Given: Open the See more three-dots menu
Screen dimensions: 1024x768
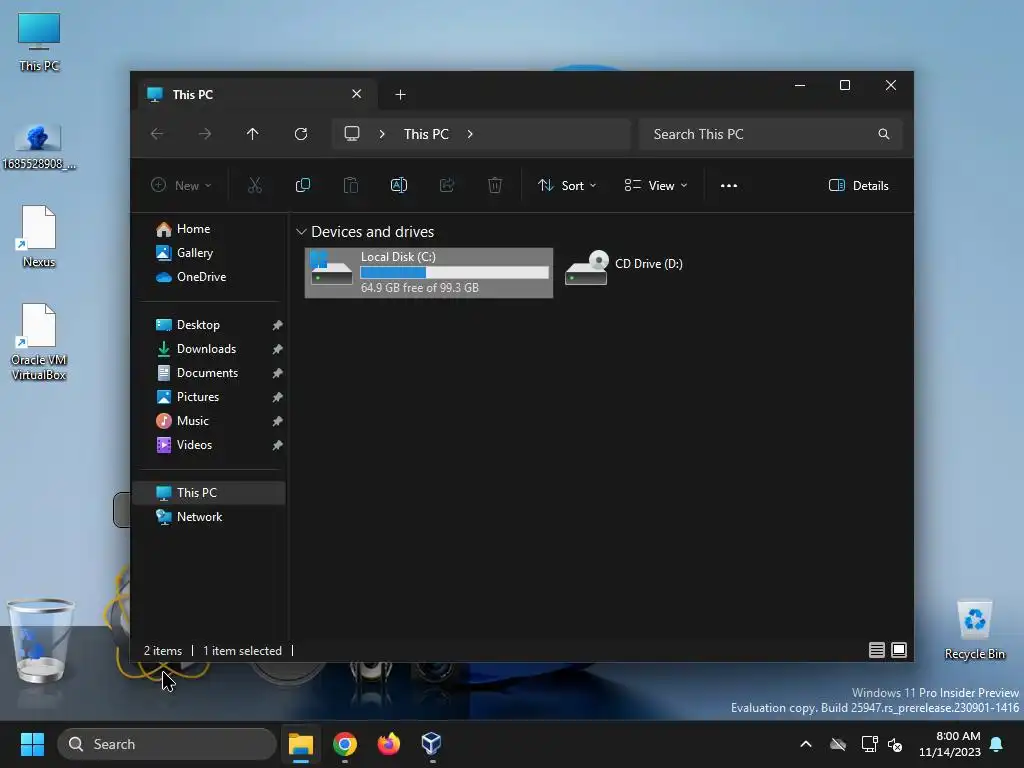Looking at the screenshot, I should [x=729, y=185].
